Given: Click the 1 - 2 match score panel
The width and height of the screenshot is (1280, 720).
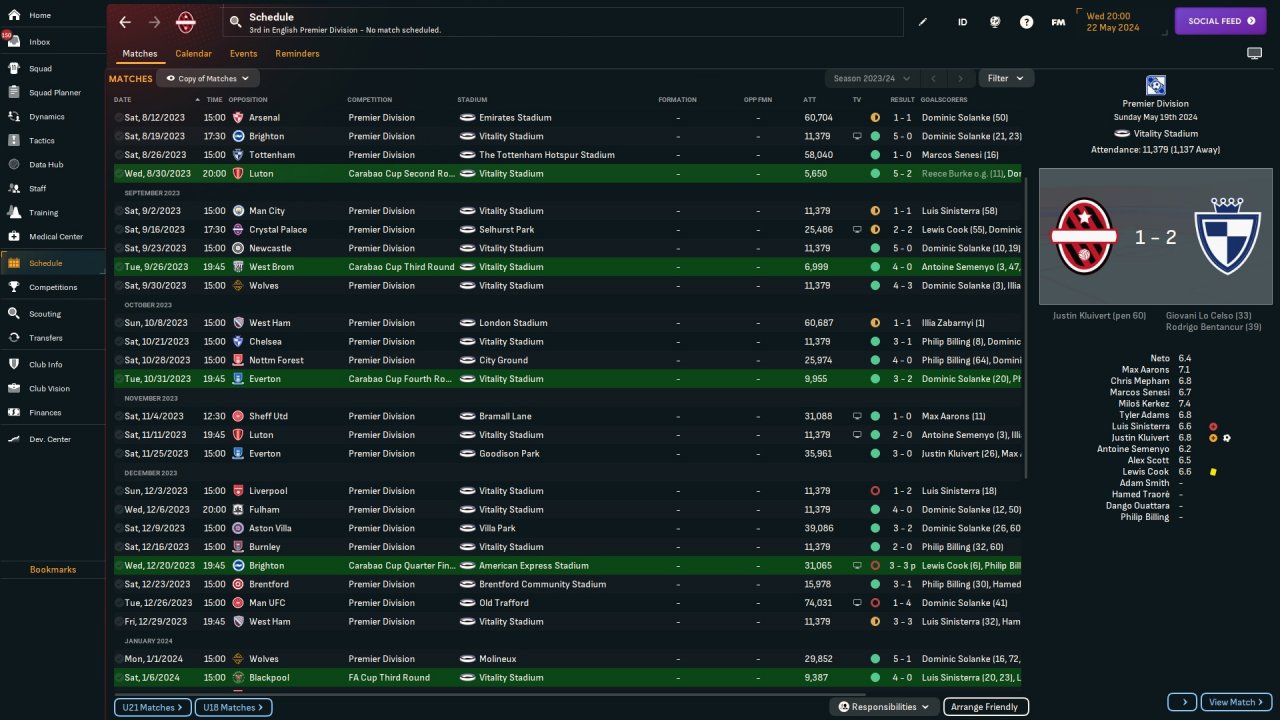Looking at the screenshot, I should pos(1155,237).
